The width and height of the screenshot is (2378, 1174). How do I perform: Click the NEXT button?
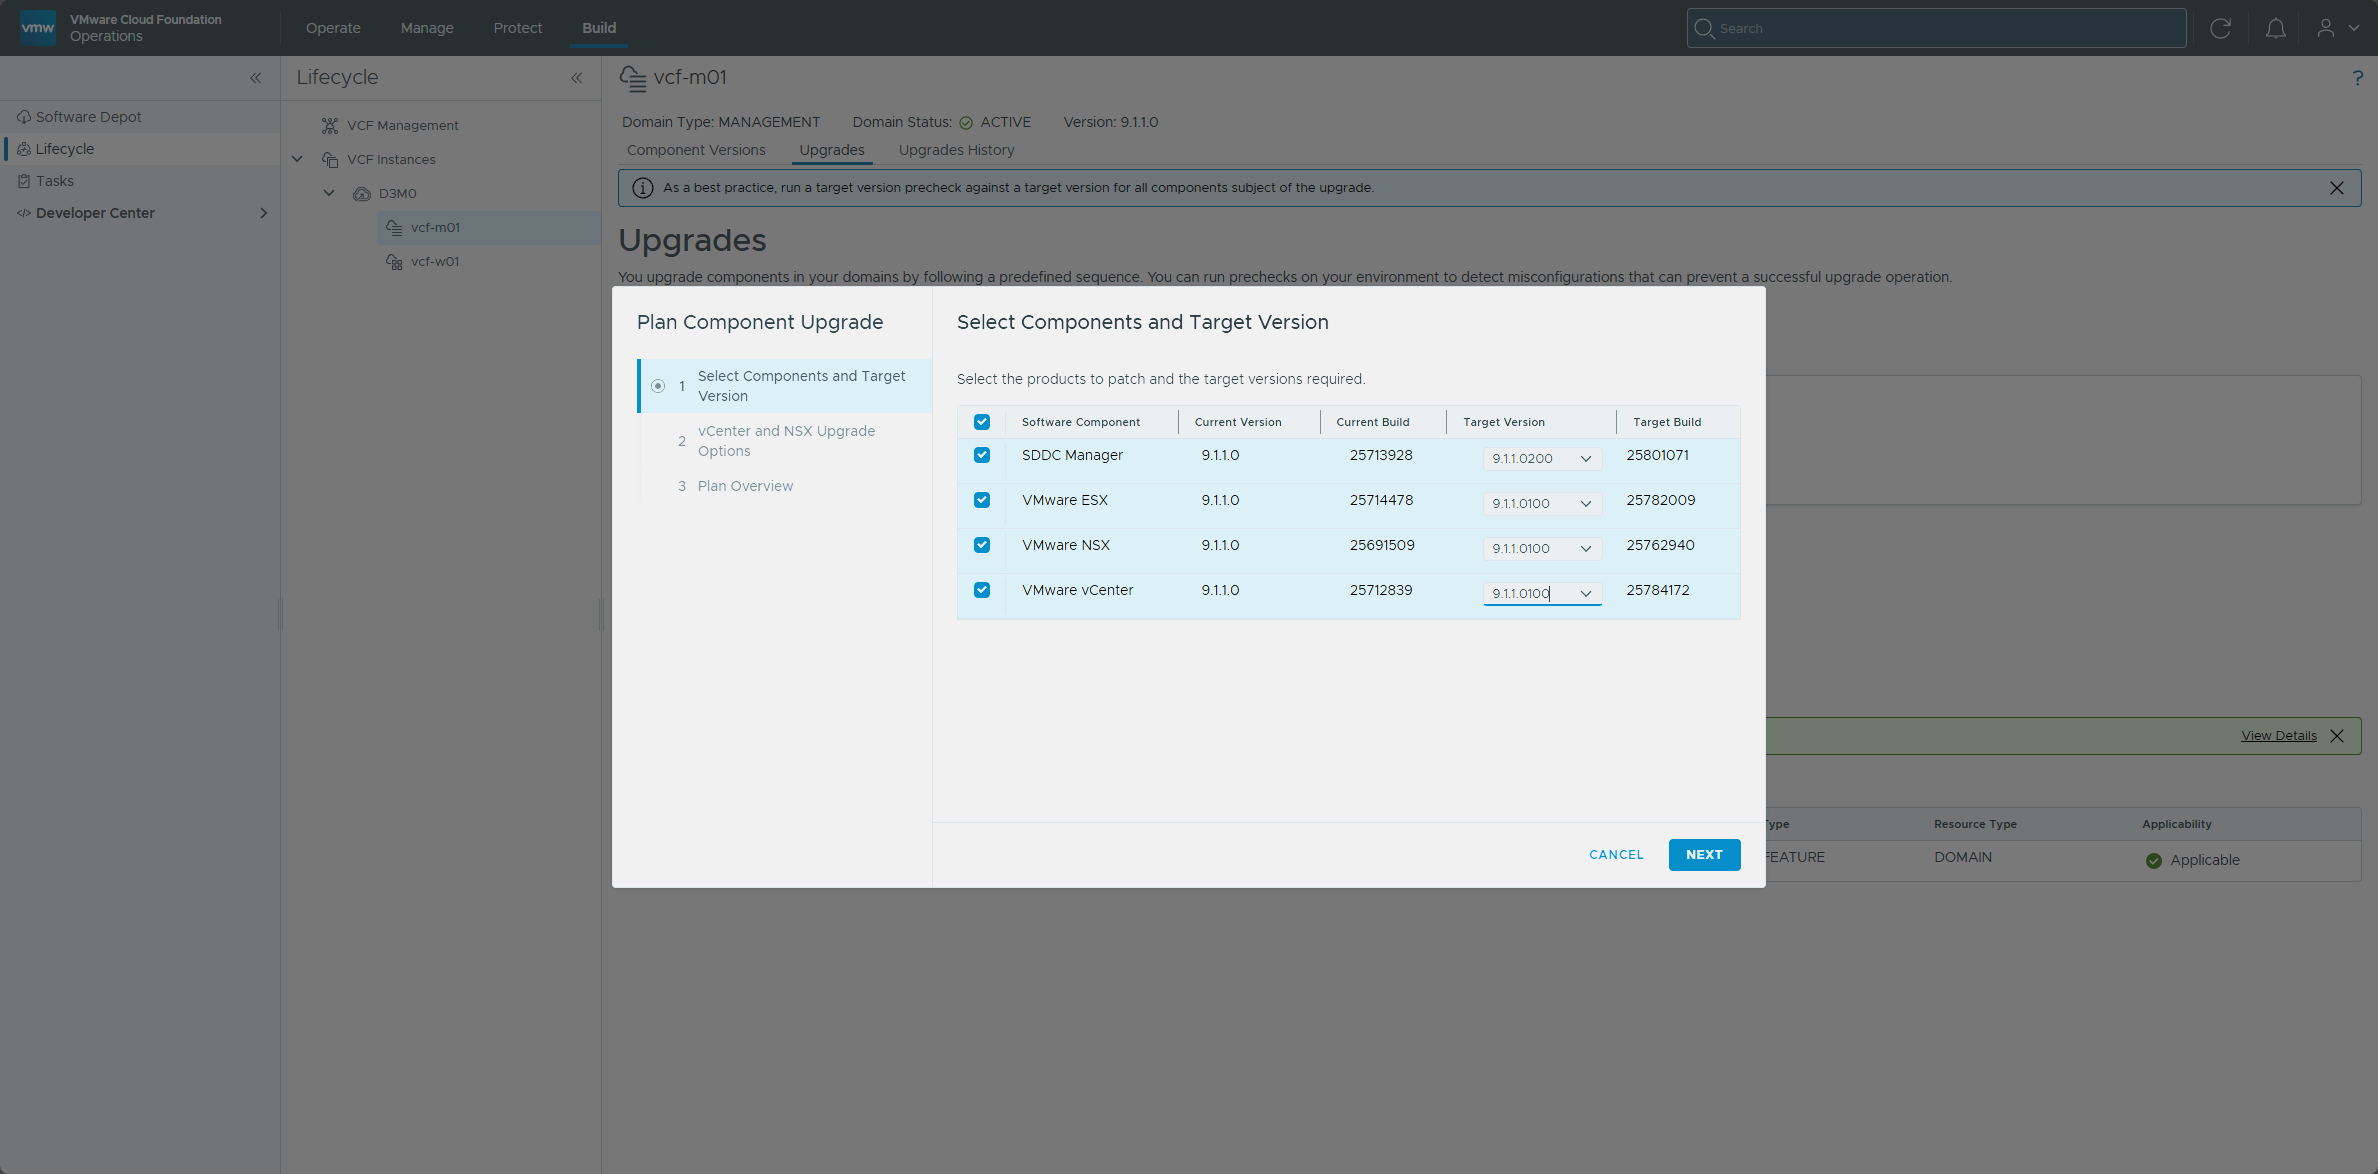coord(1704,855)
